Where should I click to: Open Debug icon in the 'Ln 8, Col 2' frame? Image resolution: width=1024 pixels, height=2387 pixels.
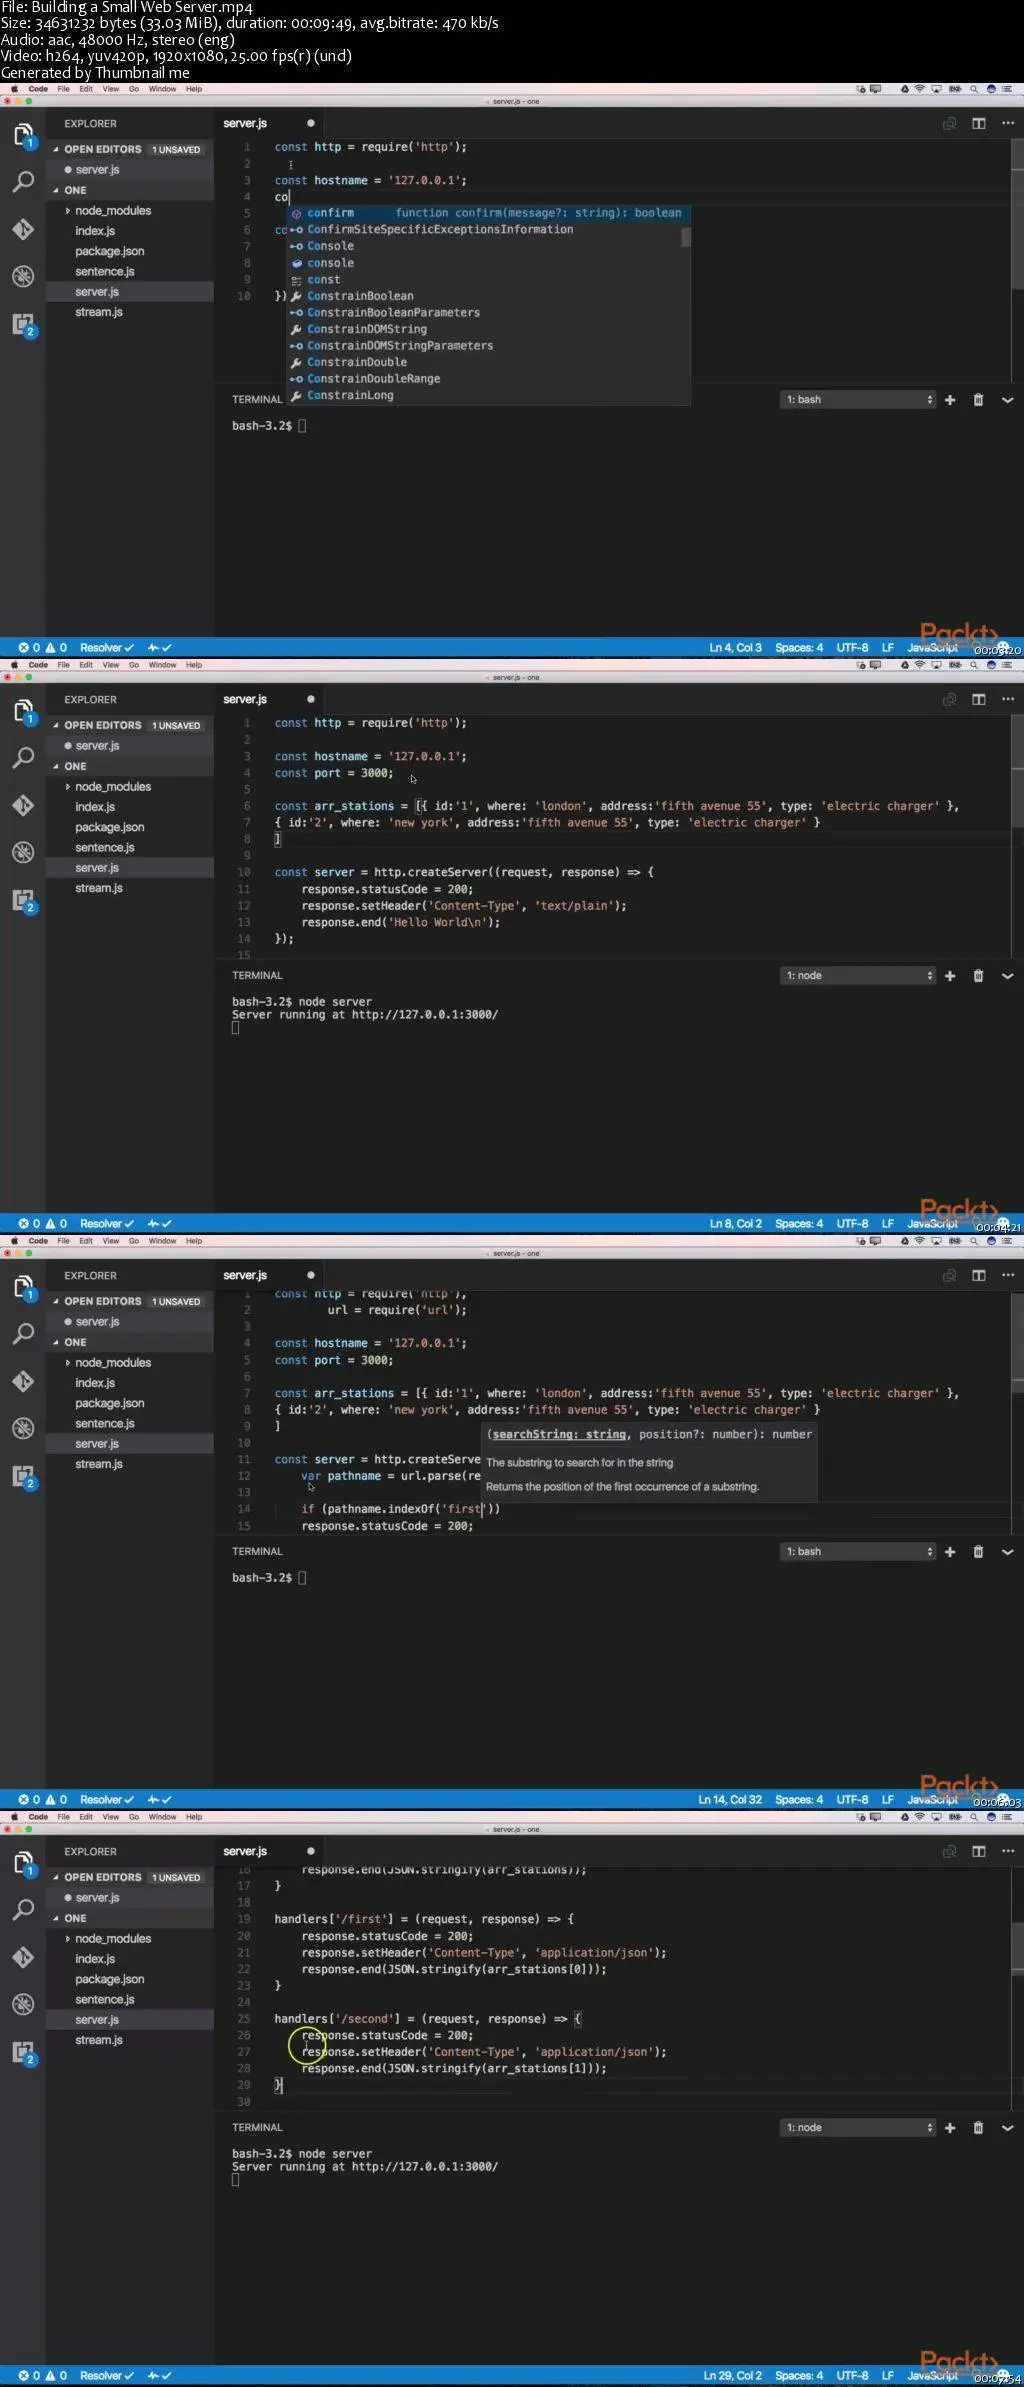[x=23, y=852]
